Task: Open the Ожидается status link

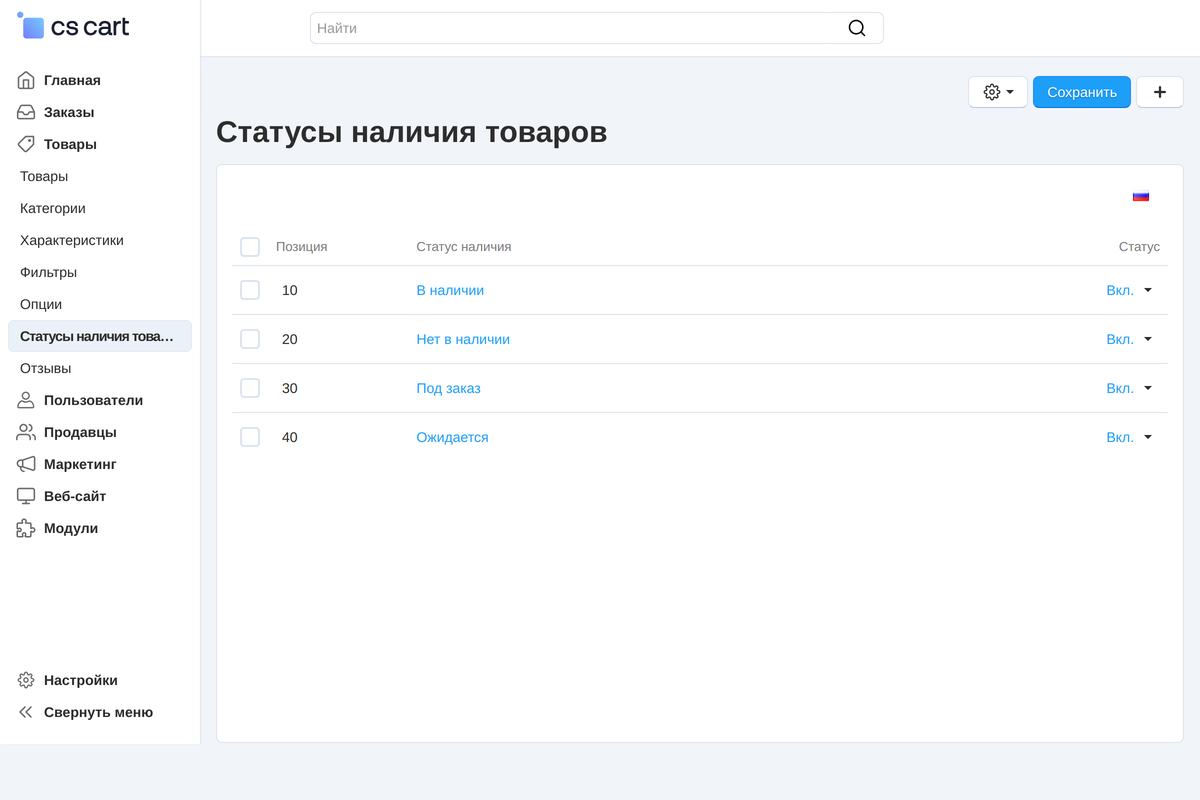Action: coord(452,437)
